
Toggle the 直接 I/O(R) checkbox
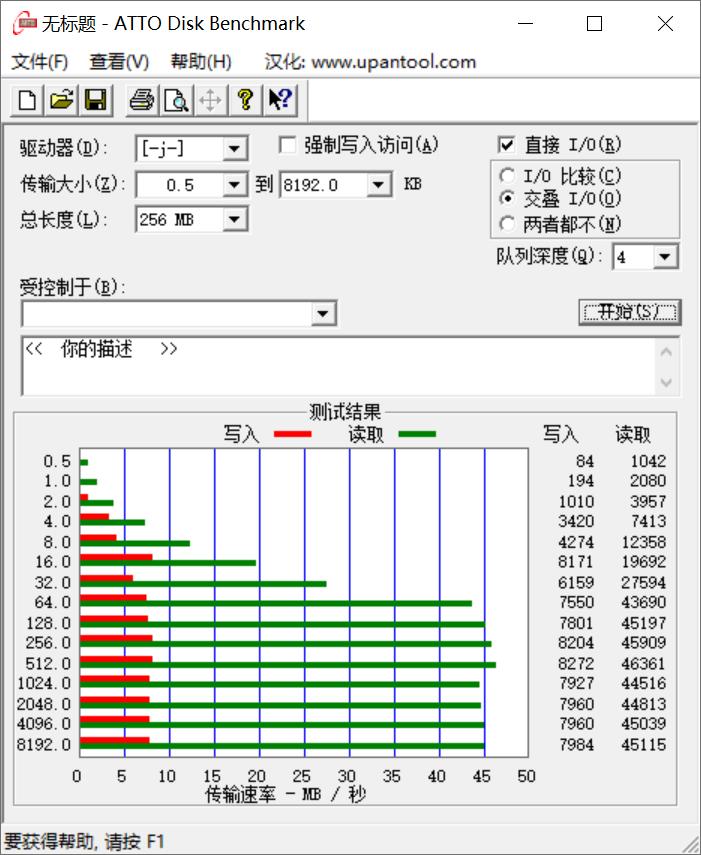[506, 145]
